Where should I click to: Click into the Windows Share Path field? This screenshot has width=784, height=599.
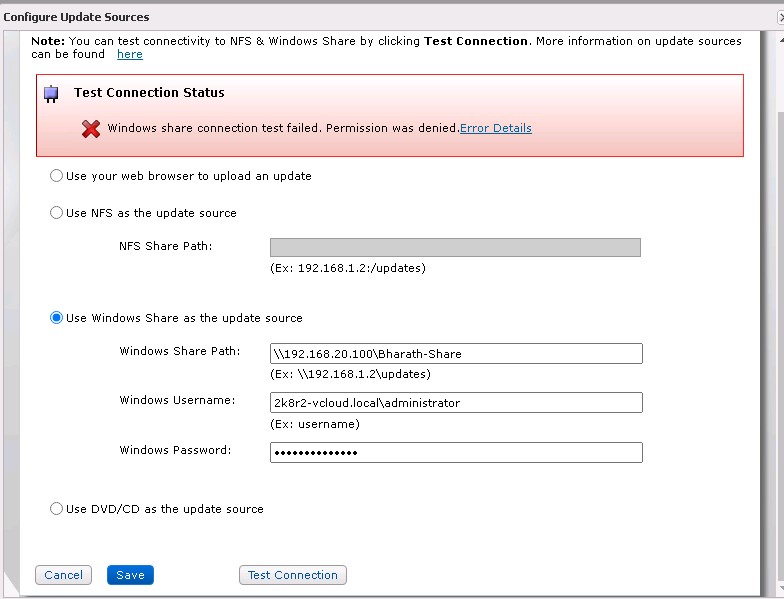(x=456, y=354)
